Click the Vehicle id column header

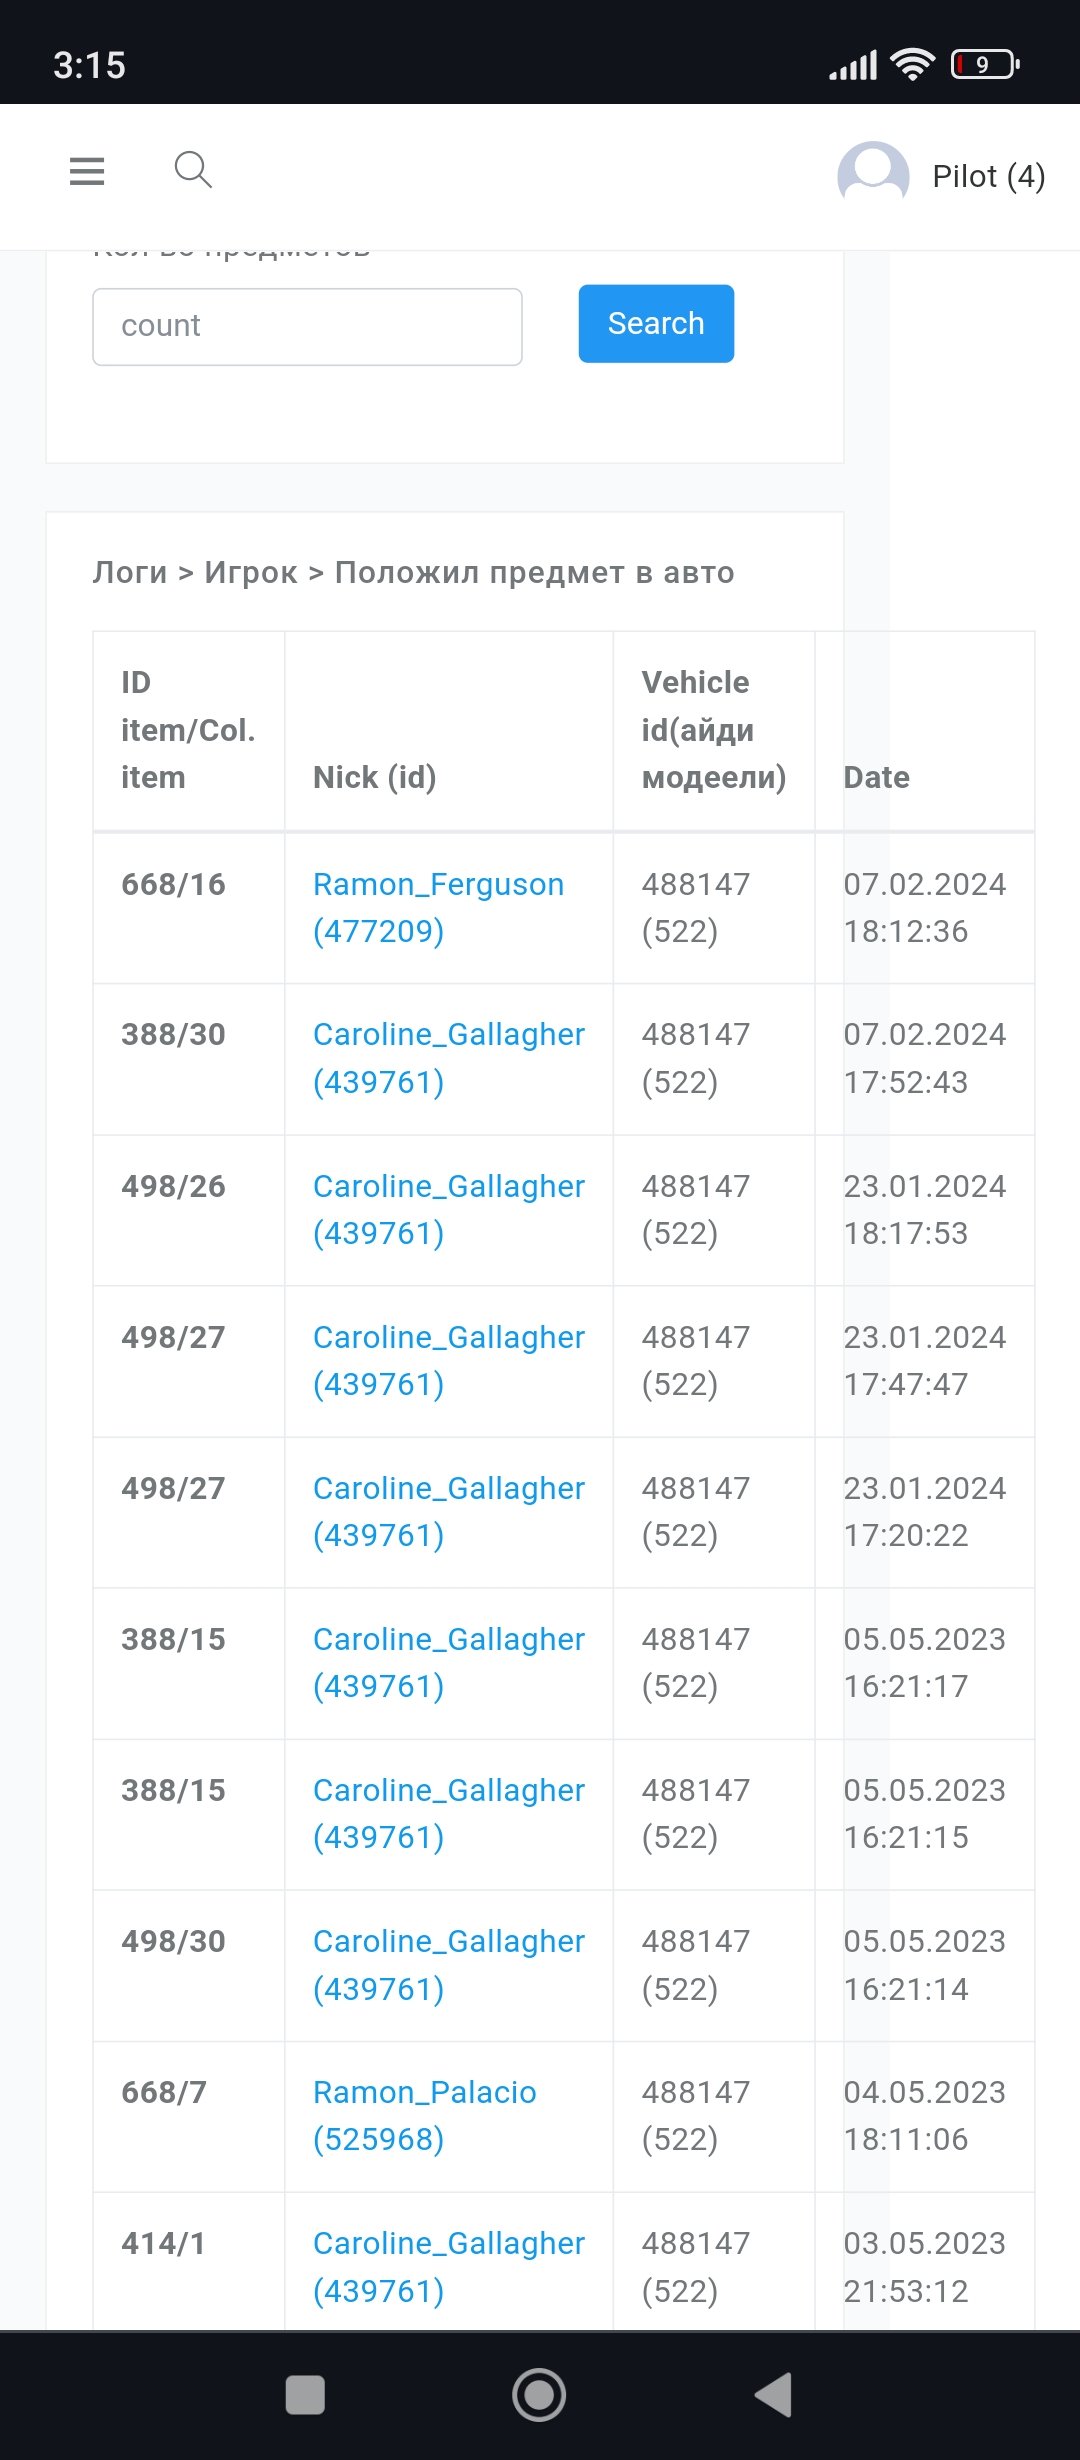pyautogui.click(x=713, y=730)
